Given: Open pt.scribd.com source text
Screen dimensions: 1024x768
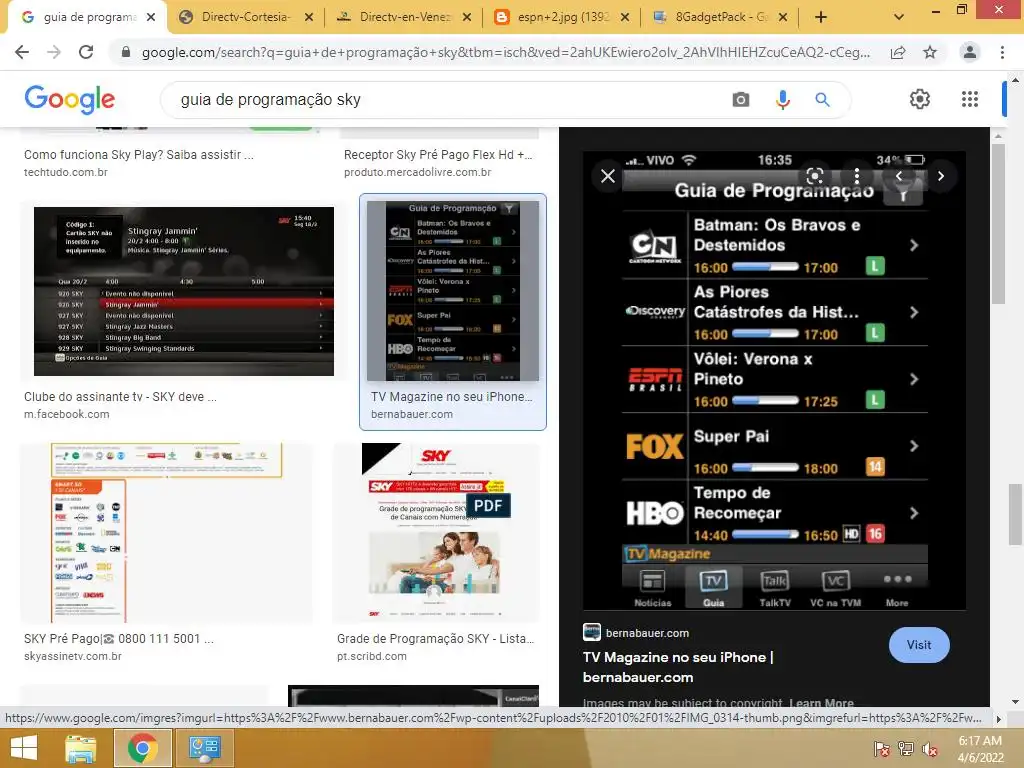Looking at the screenshot, I should [x=372, y=656].
